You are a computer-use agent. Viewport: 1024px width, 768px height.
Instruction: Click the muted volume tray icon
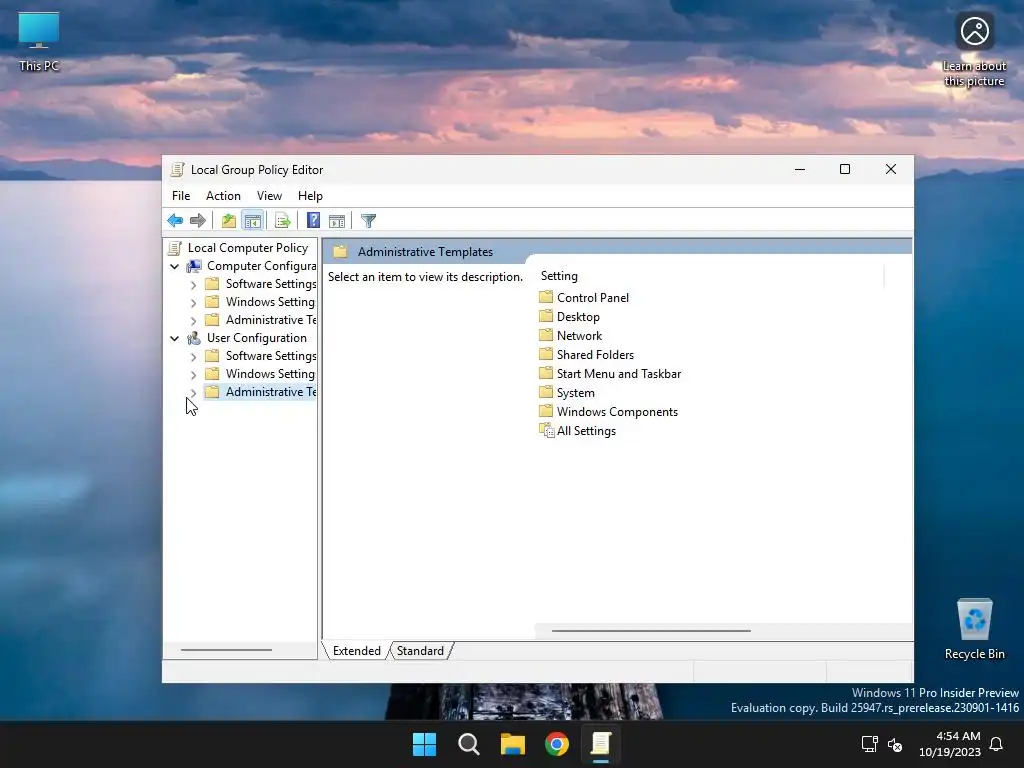click(x=895, y=744)
